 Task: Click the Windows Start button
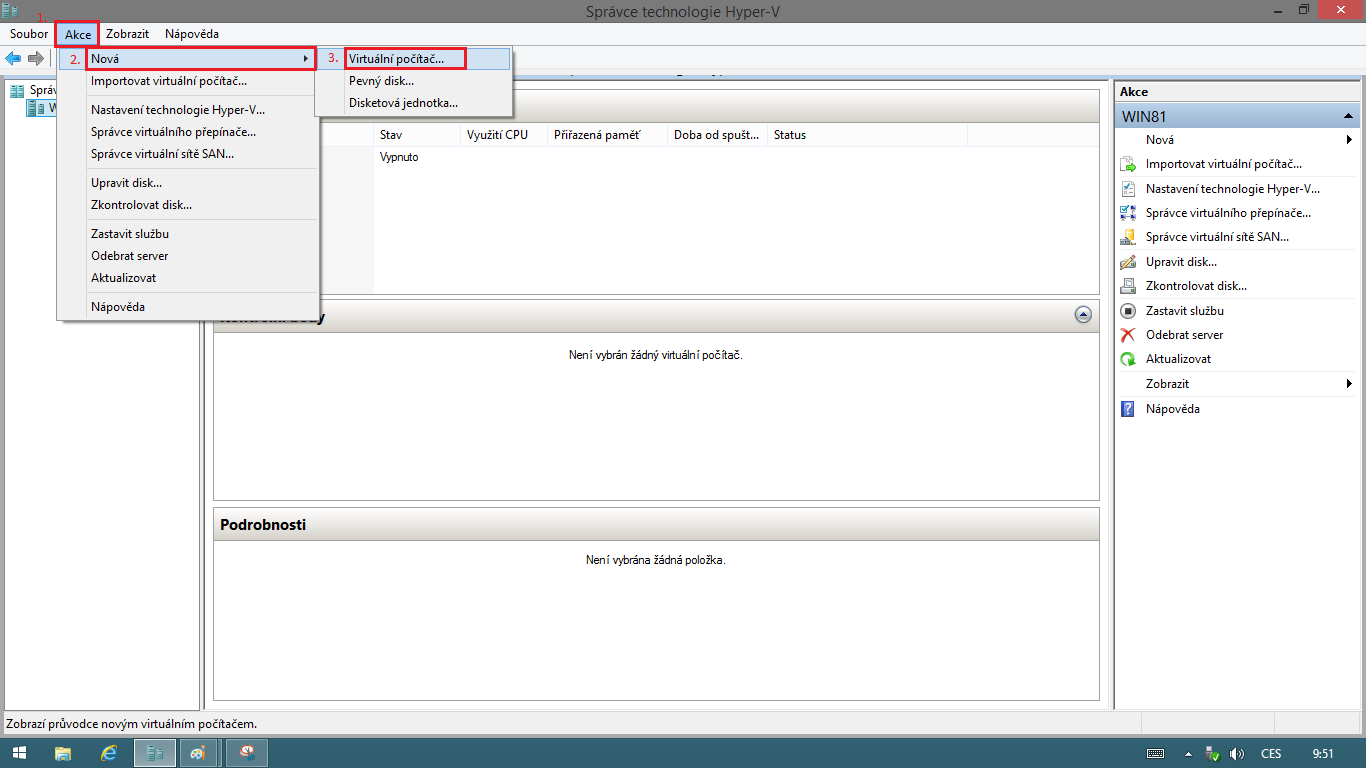[19, 752]
